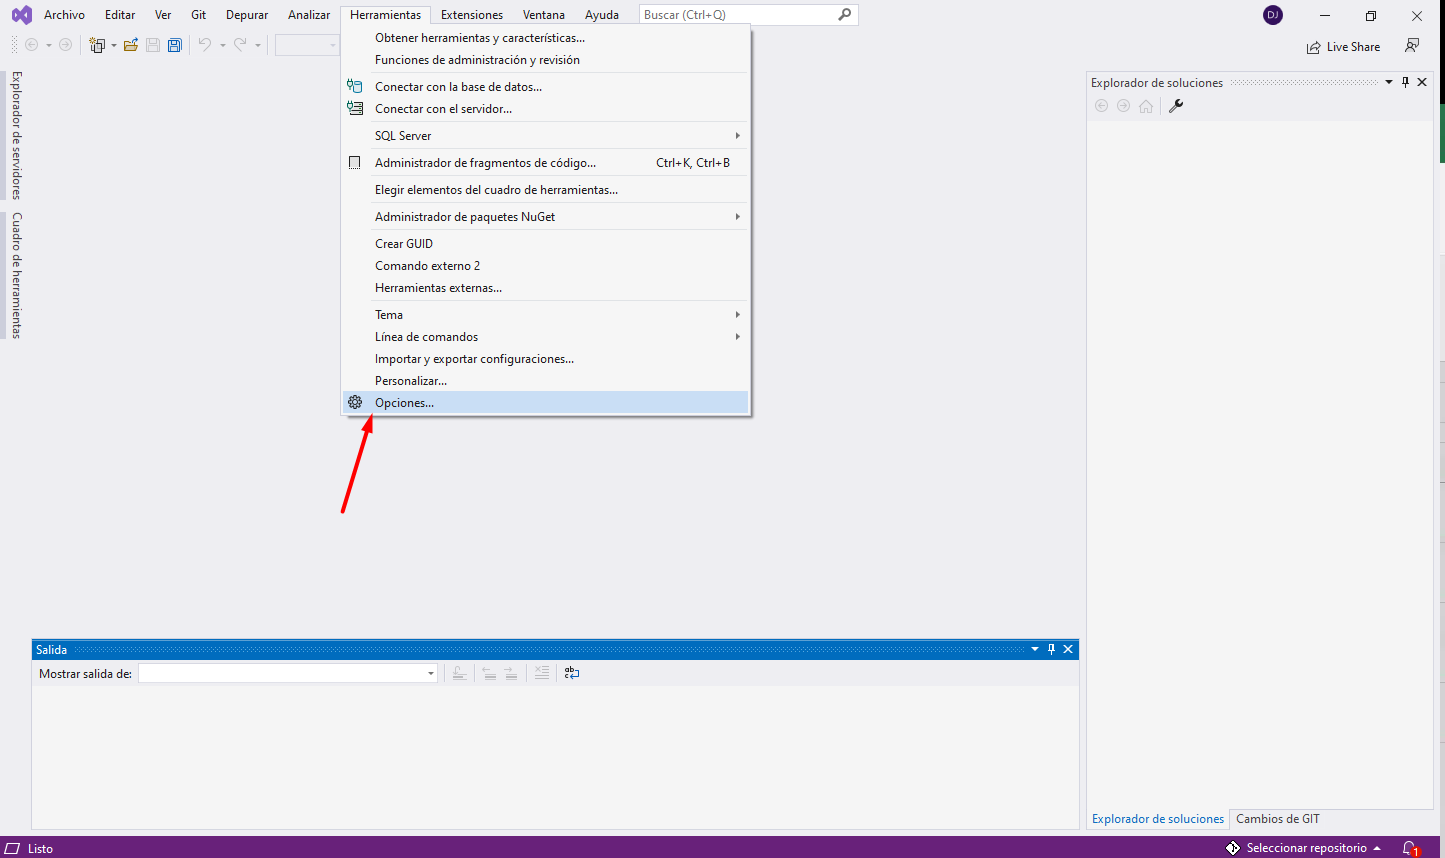Expand the Mostrar salida de dropdown
This screenshot has height=858, width=1445.
431,674
